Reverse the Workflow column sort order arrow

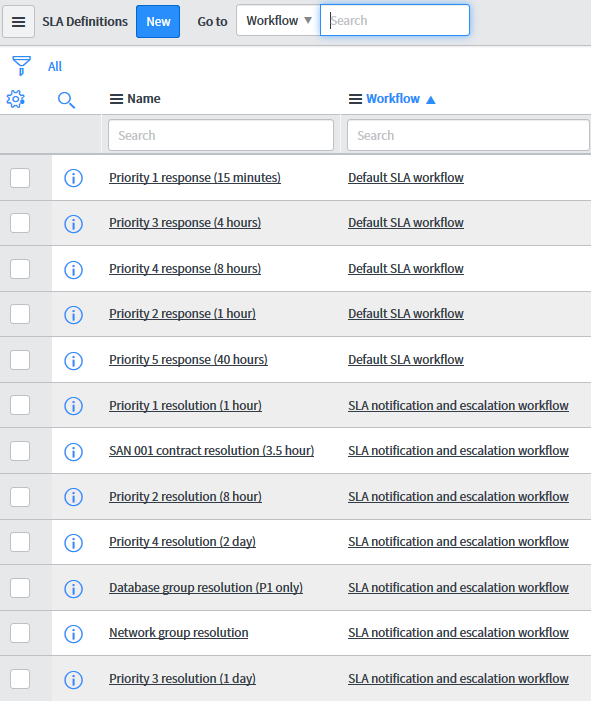[x=431, y=100]
